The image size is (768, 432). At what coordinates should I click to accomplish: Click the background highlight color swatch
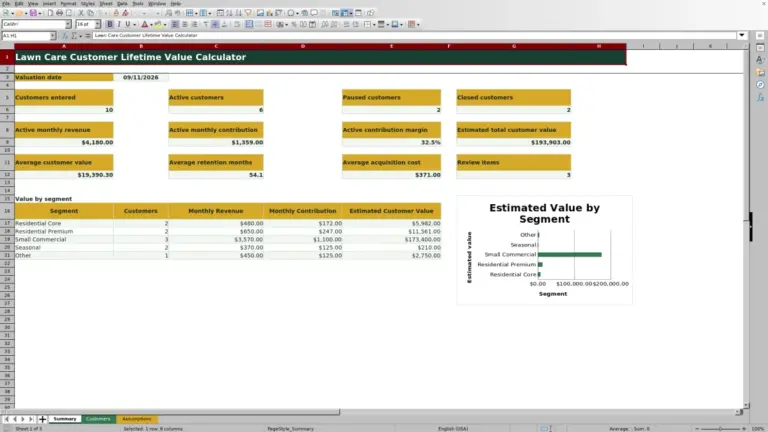coord(158,24)
